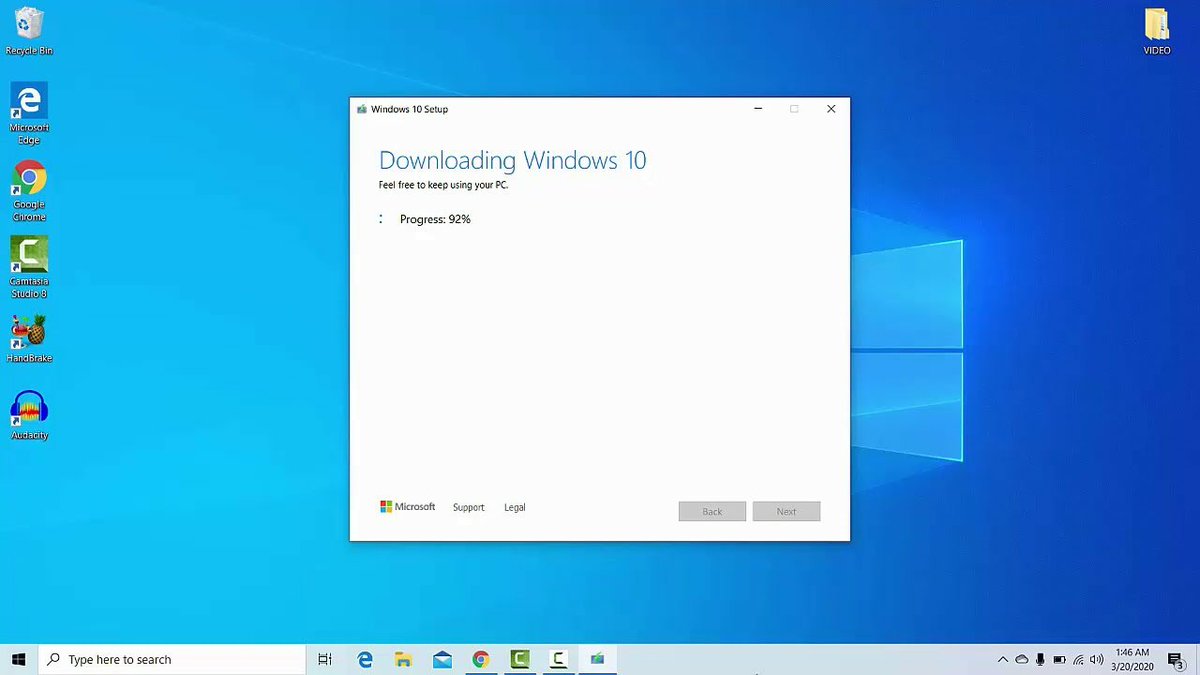Image resolution: width=1200 pixels, height=675 pixels.
Task: Open the Legal link in setup
Action: pos(515,508)
